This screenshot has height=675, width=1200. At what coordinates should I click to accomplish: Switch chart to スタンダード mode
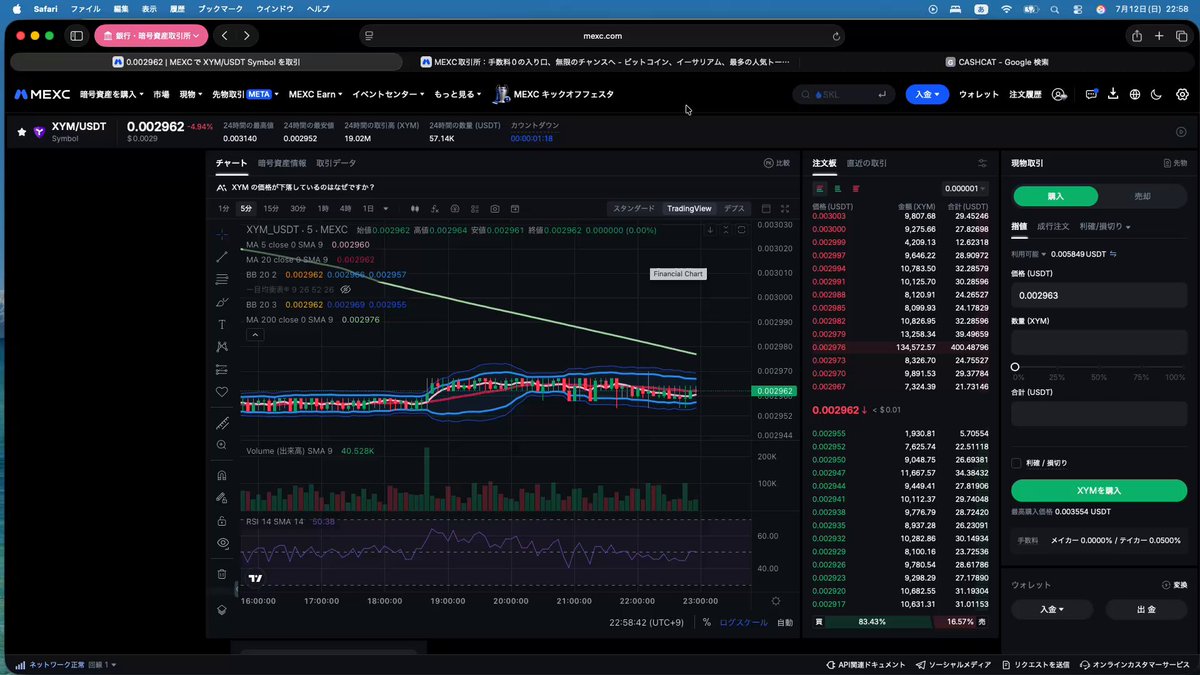click(634, 209)
